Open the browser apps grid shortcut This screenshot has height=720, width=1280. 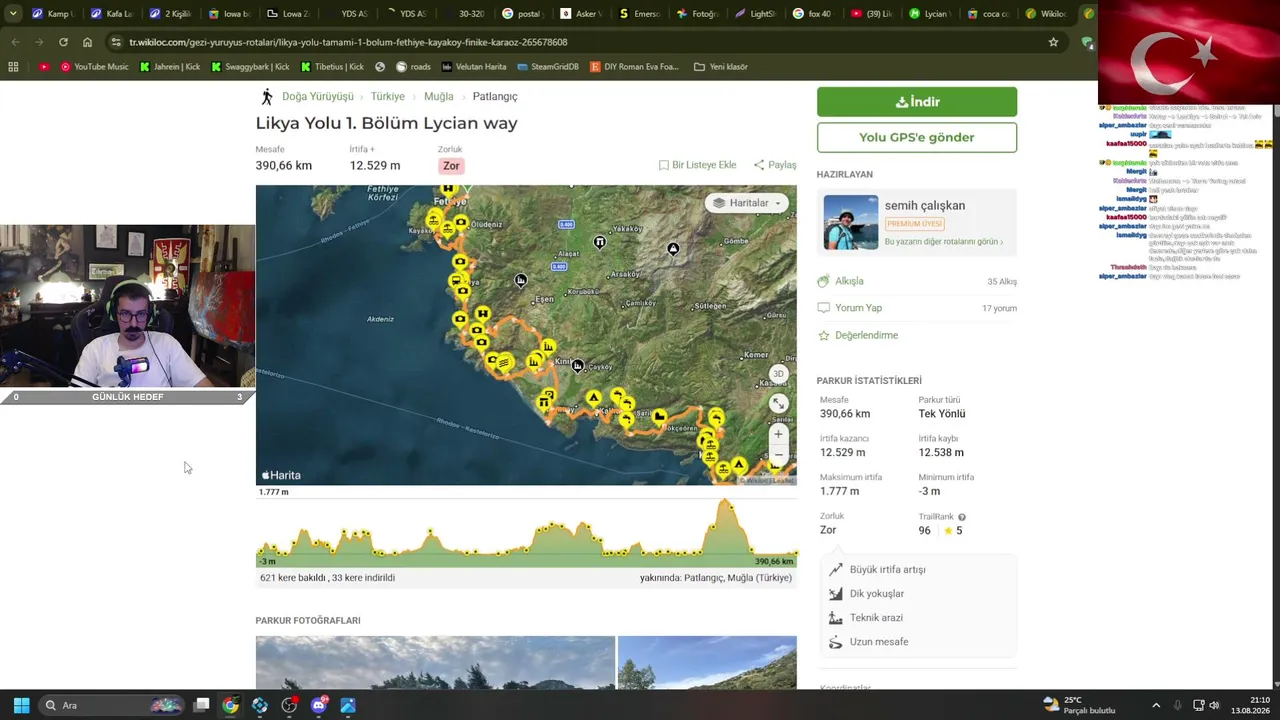(x=13, y=67)
